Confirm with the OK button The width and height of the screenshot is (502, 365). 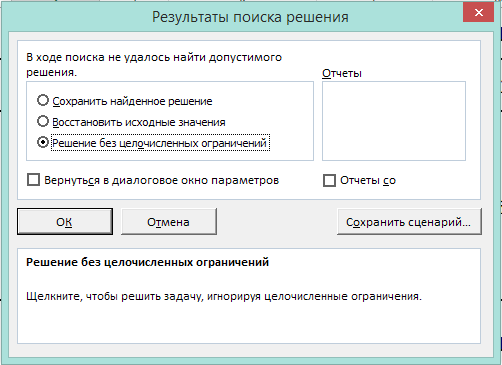click(x=65, y=222)
